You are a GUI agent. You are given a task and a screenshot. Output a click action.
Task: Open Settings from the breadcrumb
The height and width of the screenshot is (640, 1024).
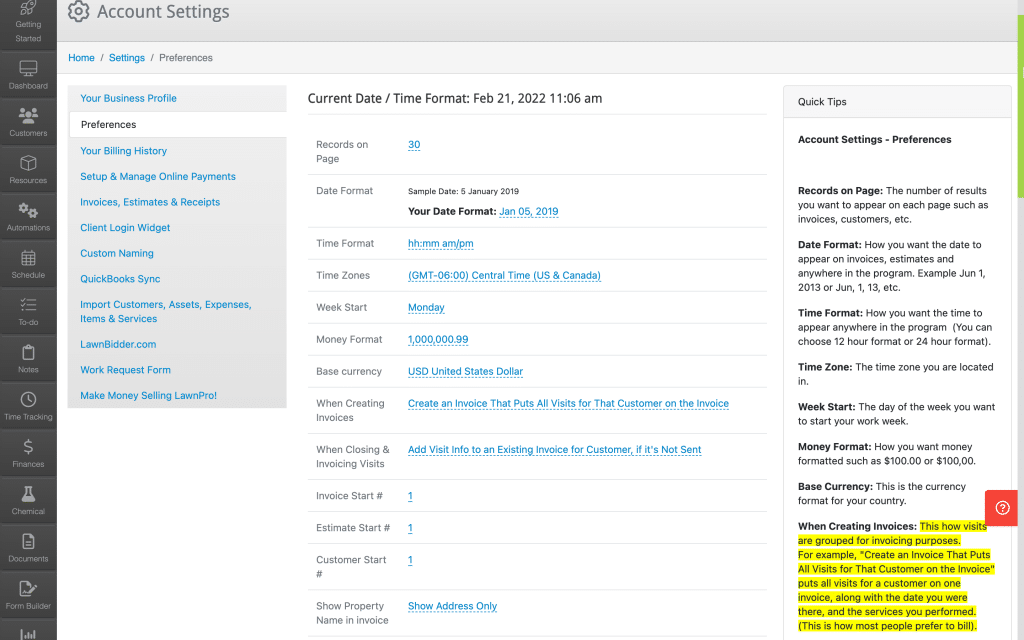pyautogui.click(x=126, y=57)
